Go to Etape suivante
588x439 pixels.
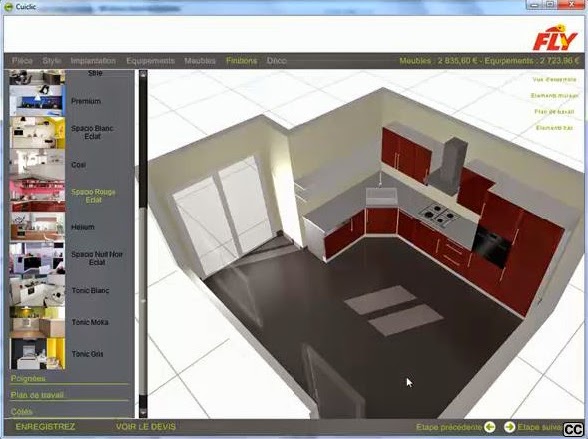pyautogui.click(x=540, y=427)
